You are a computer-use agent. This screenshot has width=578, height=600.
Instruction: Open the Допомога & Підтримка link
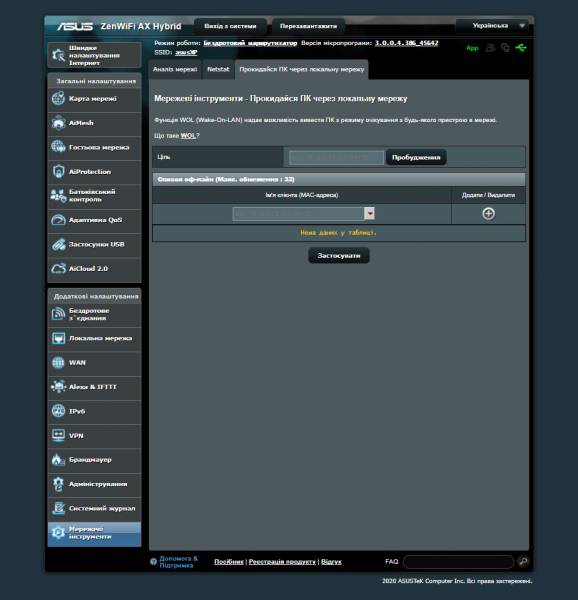pos(178,562)
